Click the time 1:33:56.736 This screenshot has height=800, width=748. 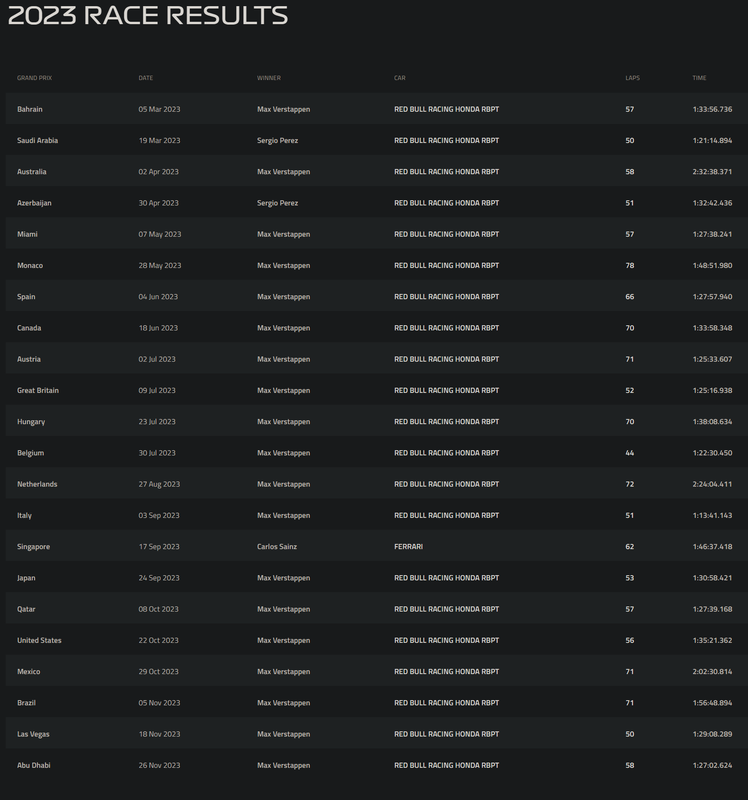pyautogui.click(x=712, y=109)
